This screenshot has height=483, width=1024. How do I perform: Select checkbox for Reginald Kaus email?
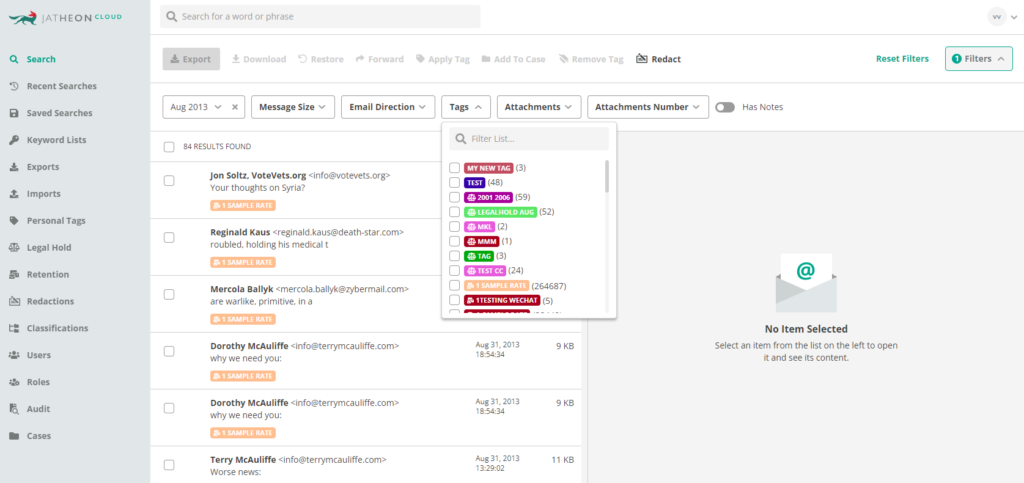tap(169, 238)
